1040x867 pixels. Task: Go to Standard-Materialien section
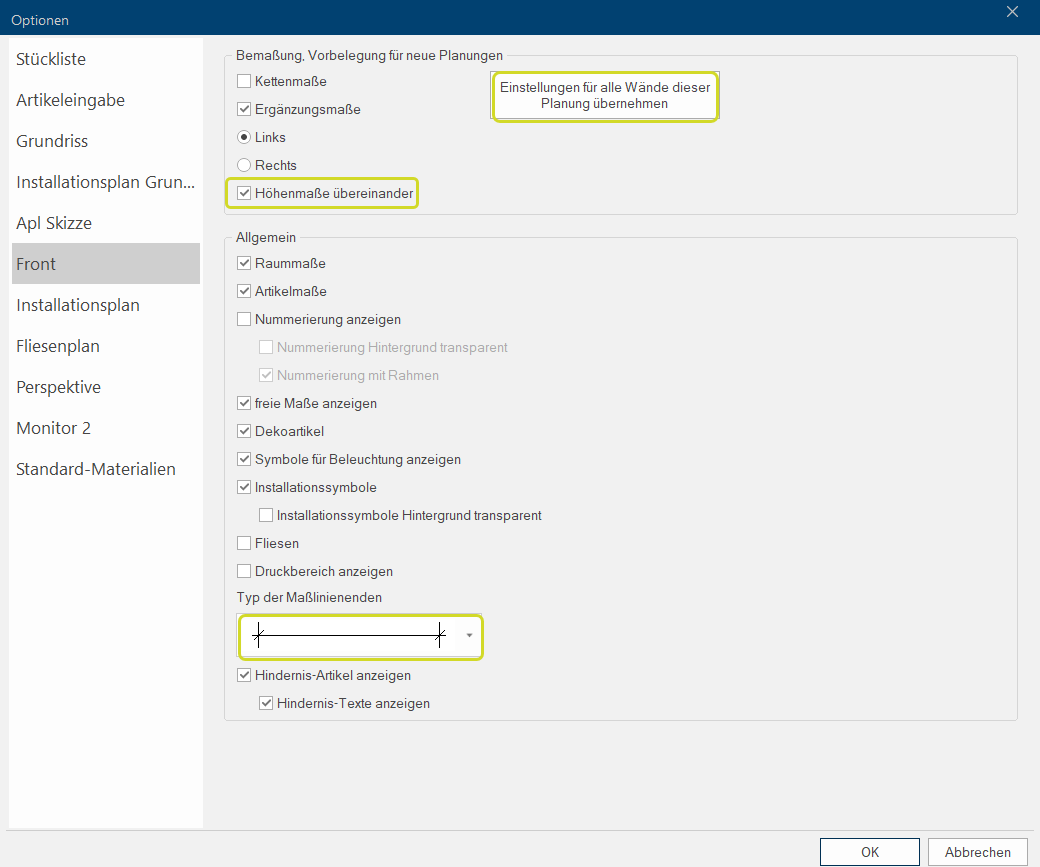[x=96, y=469]
